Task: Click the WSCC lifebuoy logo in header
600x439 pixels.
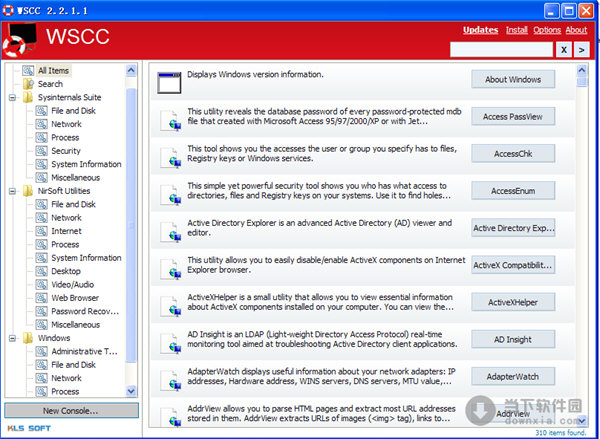Action: click(19, 40)
